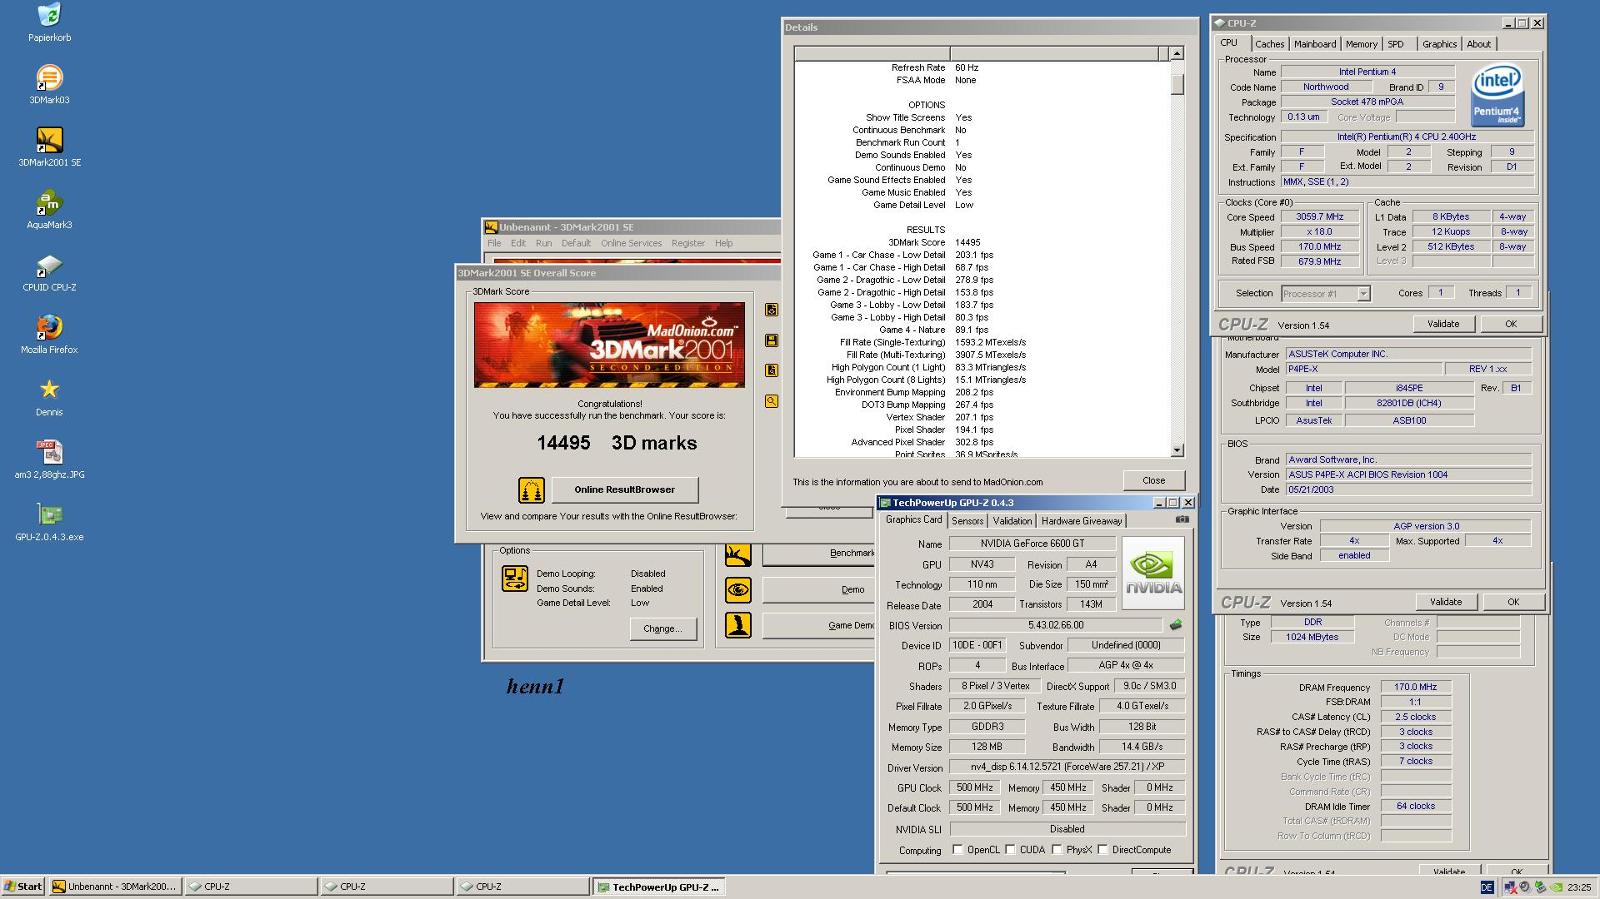This screenshot has height=899, width=1600.
Task: Toggle the DirectCompute checkbox in GPU-Z
Action: coord(1103,850)
